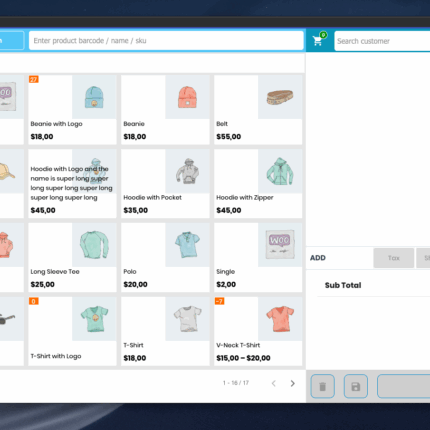Screen dimensions: 430x430
Task: Go to next products page arrow
Action: coord(292,384)
